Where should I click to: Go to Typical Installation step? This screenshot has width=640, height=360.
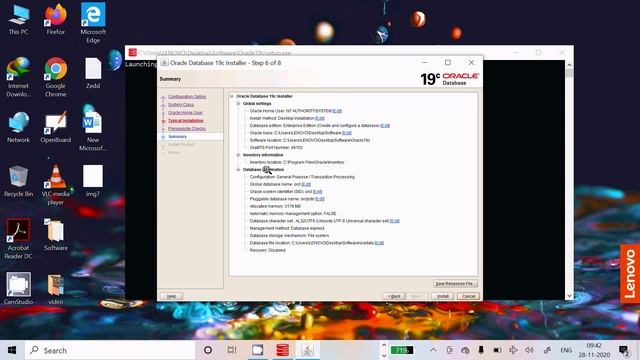coord(186,121)
